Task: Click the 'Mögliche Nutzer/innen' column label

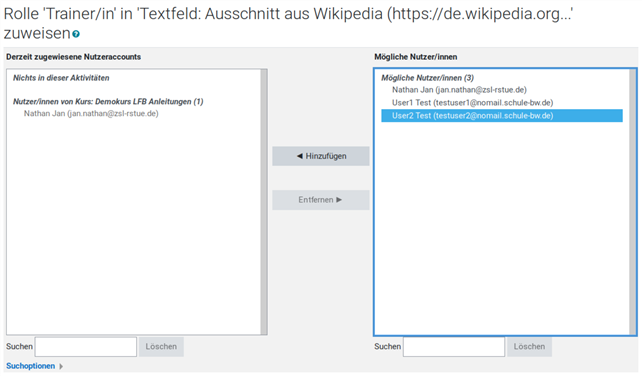Action: click(x=416, y=57)
